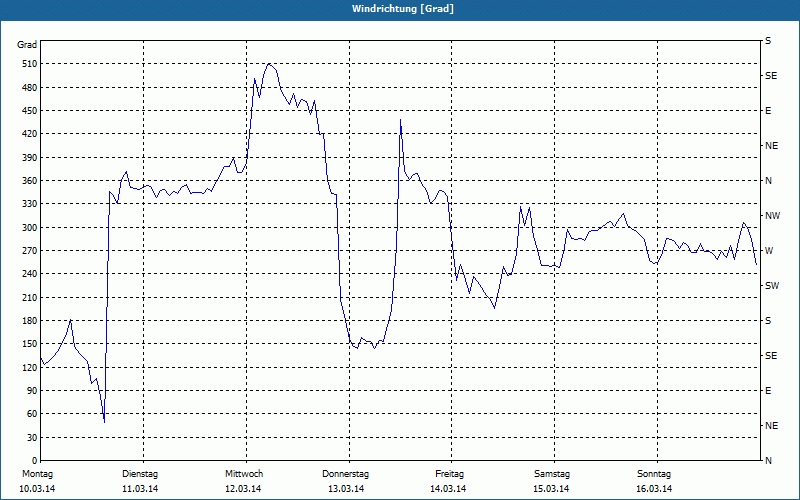Pick the date 13.03.14
Viewport: 800px width, 500px height.
346,489
